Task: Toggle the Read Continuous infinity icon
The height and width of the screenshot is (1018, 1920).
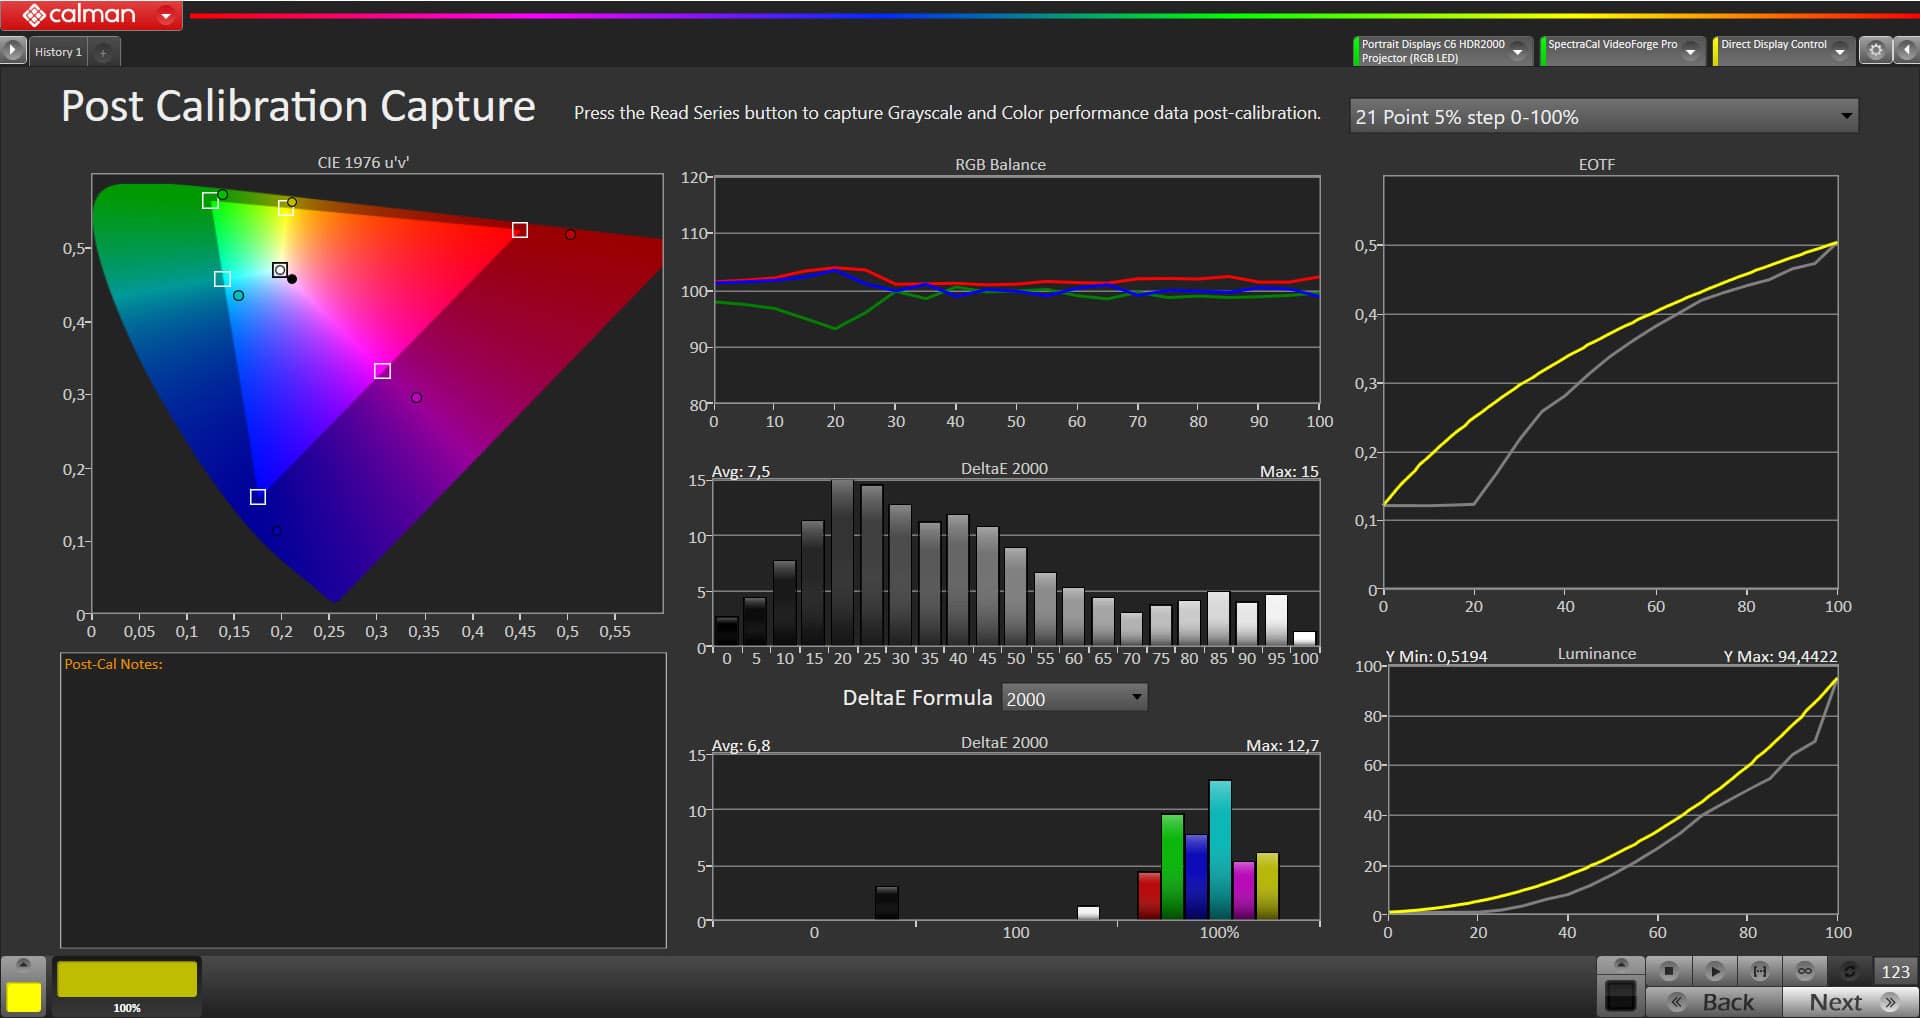Action: 1804,971
